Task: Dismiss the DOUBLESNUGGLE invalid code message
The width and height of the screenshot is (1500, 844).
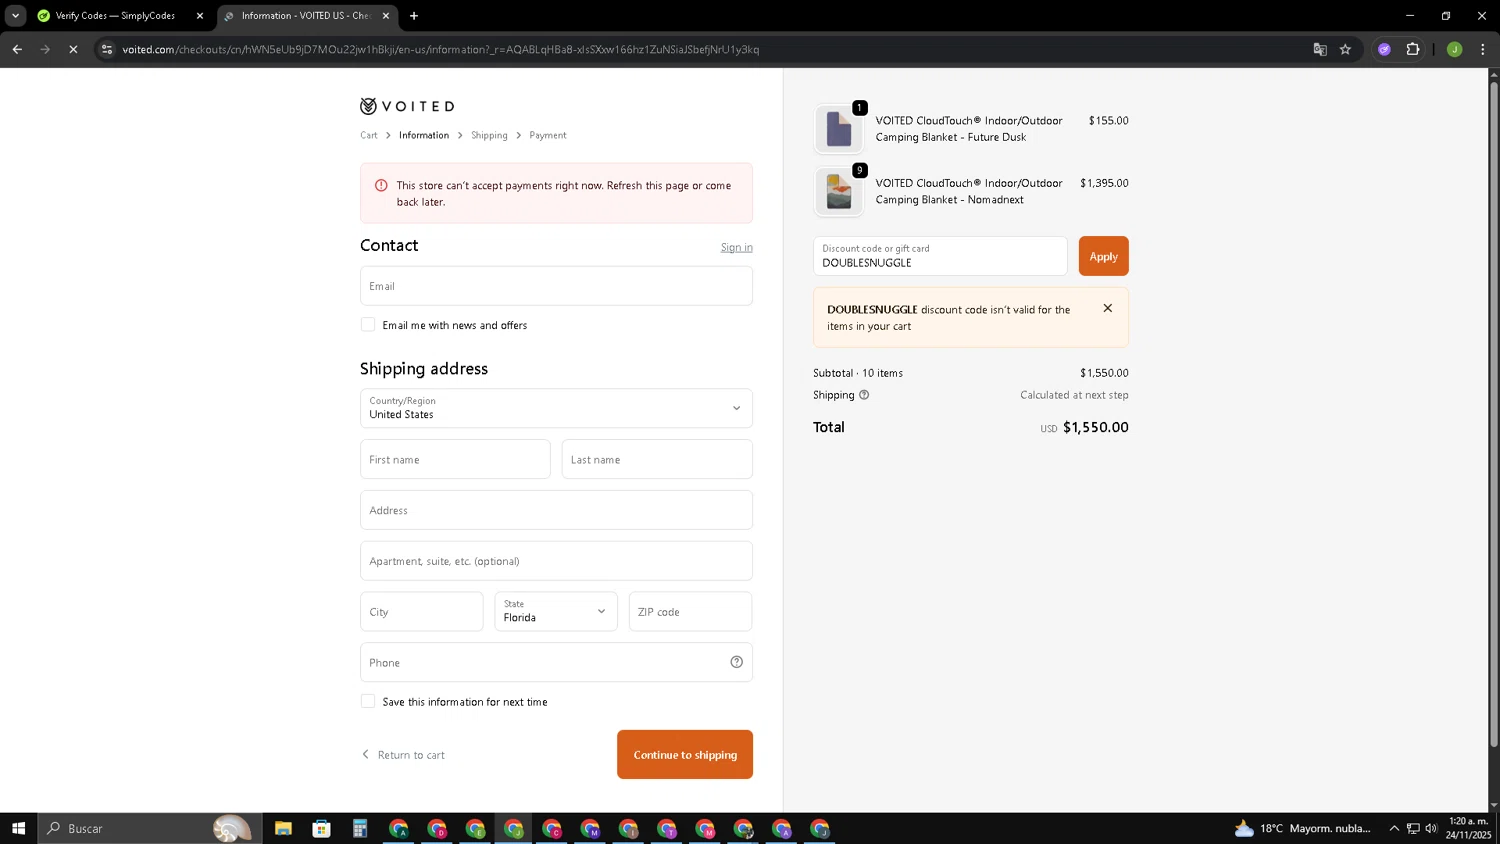Action: click(1107, 308)
